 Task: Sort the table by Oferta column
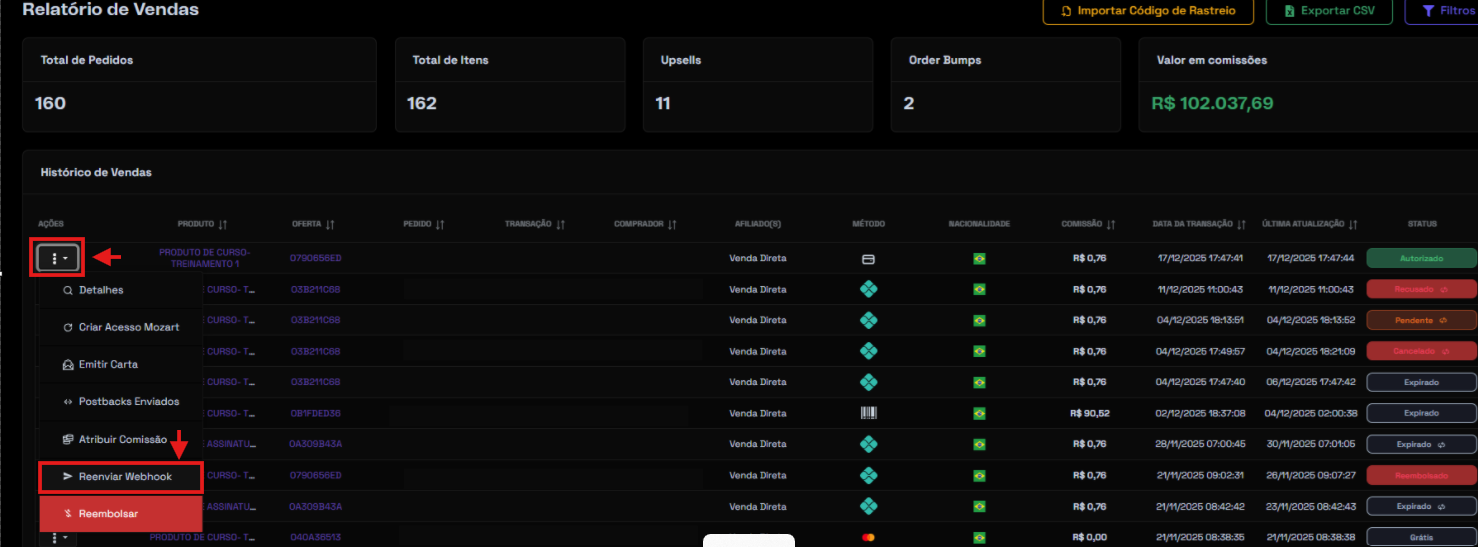pos(329,225)
